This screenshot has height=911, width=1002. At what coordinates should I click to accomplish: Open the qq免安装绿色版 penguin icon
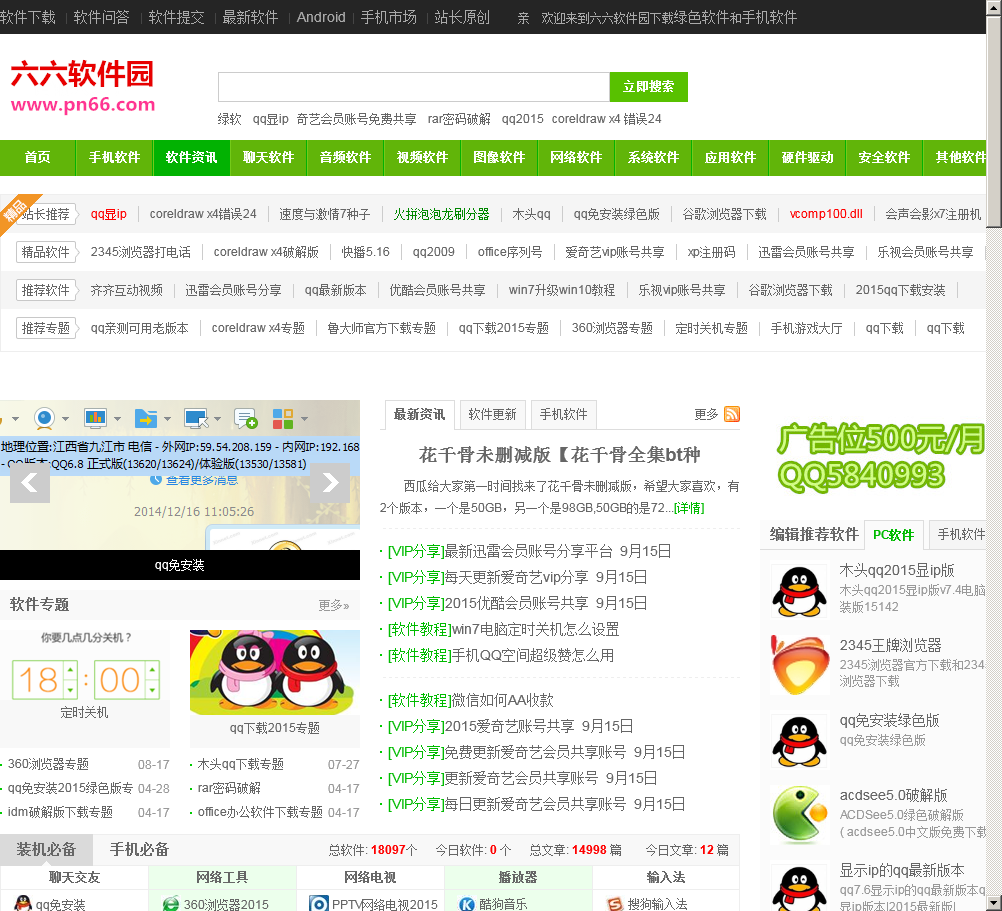pos(799,741)
